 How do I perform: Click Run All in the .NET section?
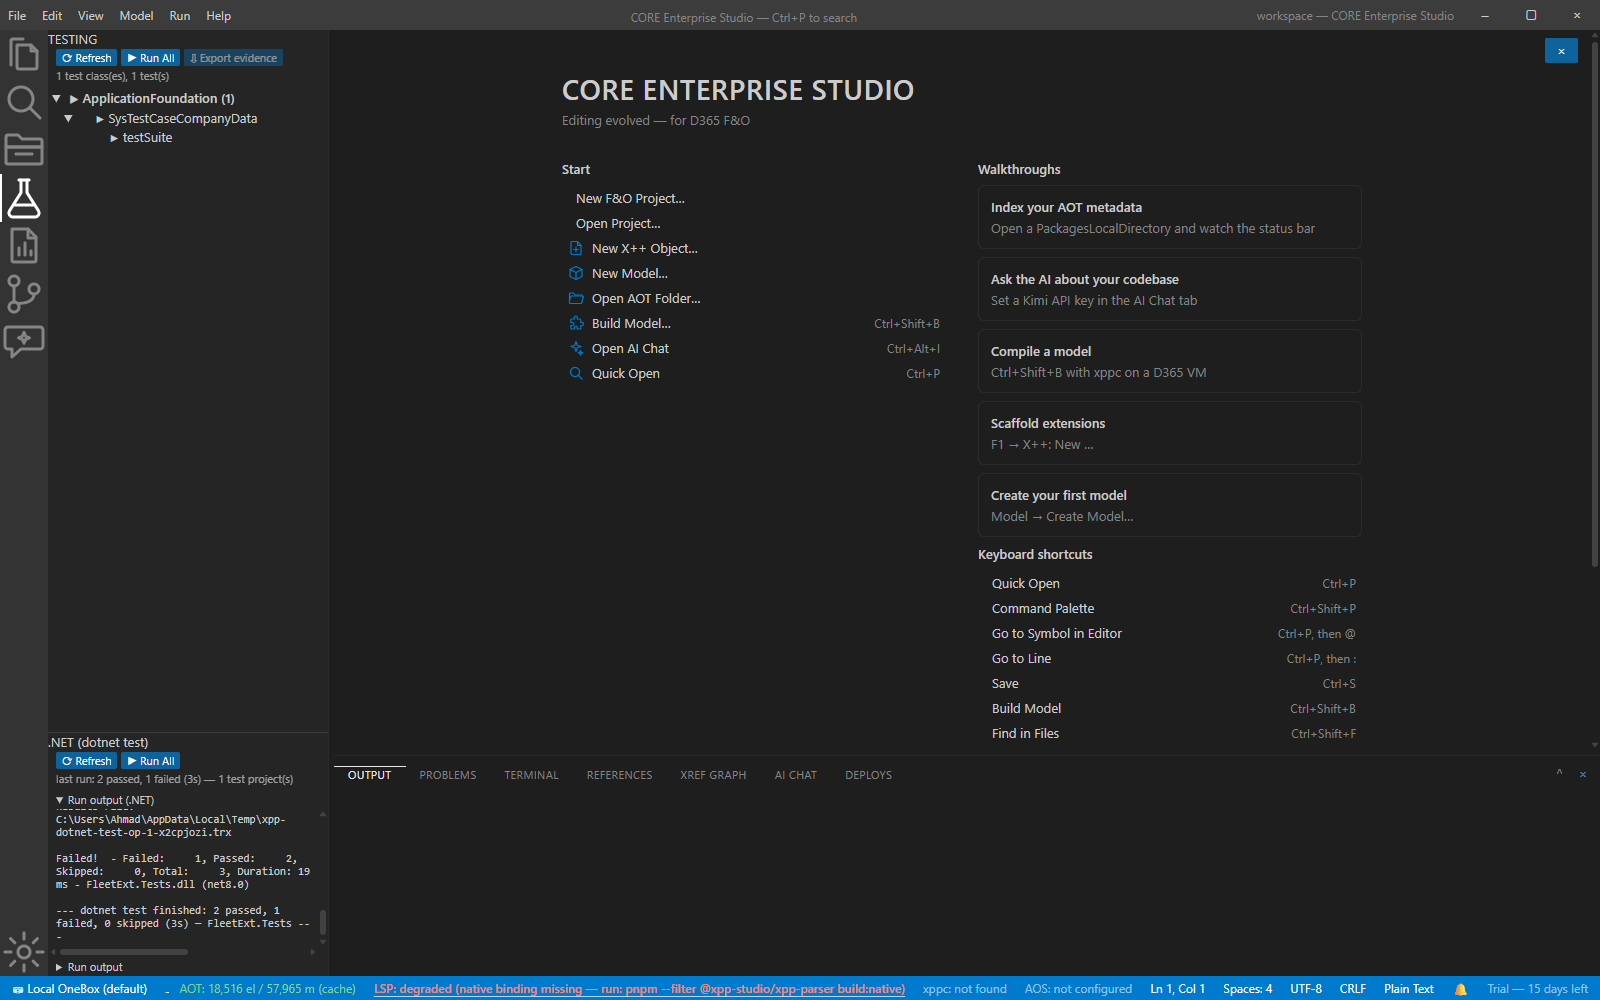(151, 761)
